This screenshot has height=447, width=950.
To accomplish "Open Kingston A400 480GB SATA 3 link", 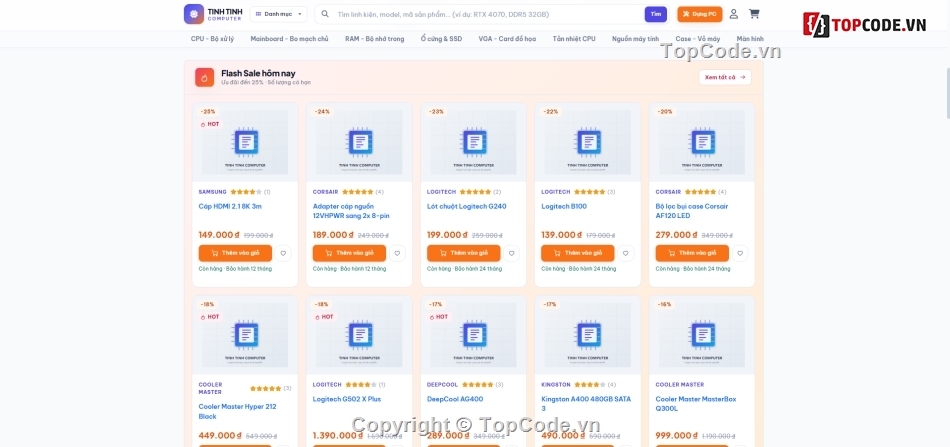I will click(x=586, y=403).
